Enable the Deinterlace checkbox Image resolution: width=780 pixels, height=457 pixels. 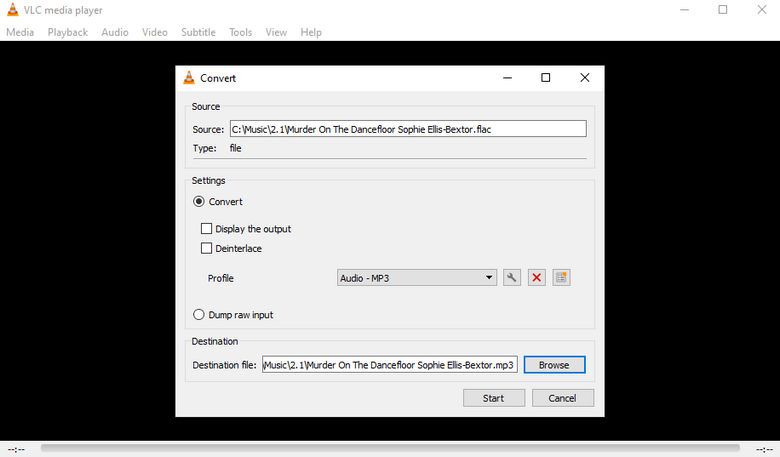pyautogui.click(x=206, y=248)
